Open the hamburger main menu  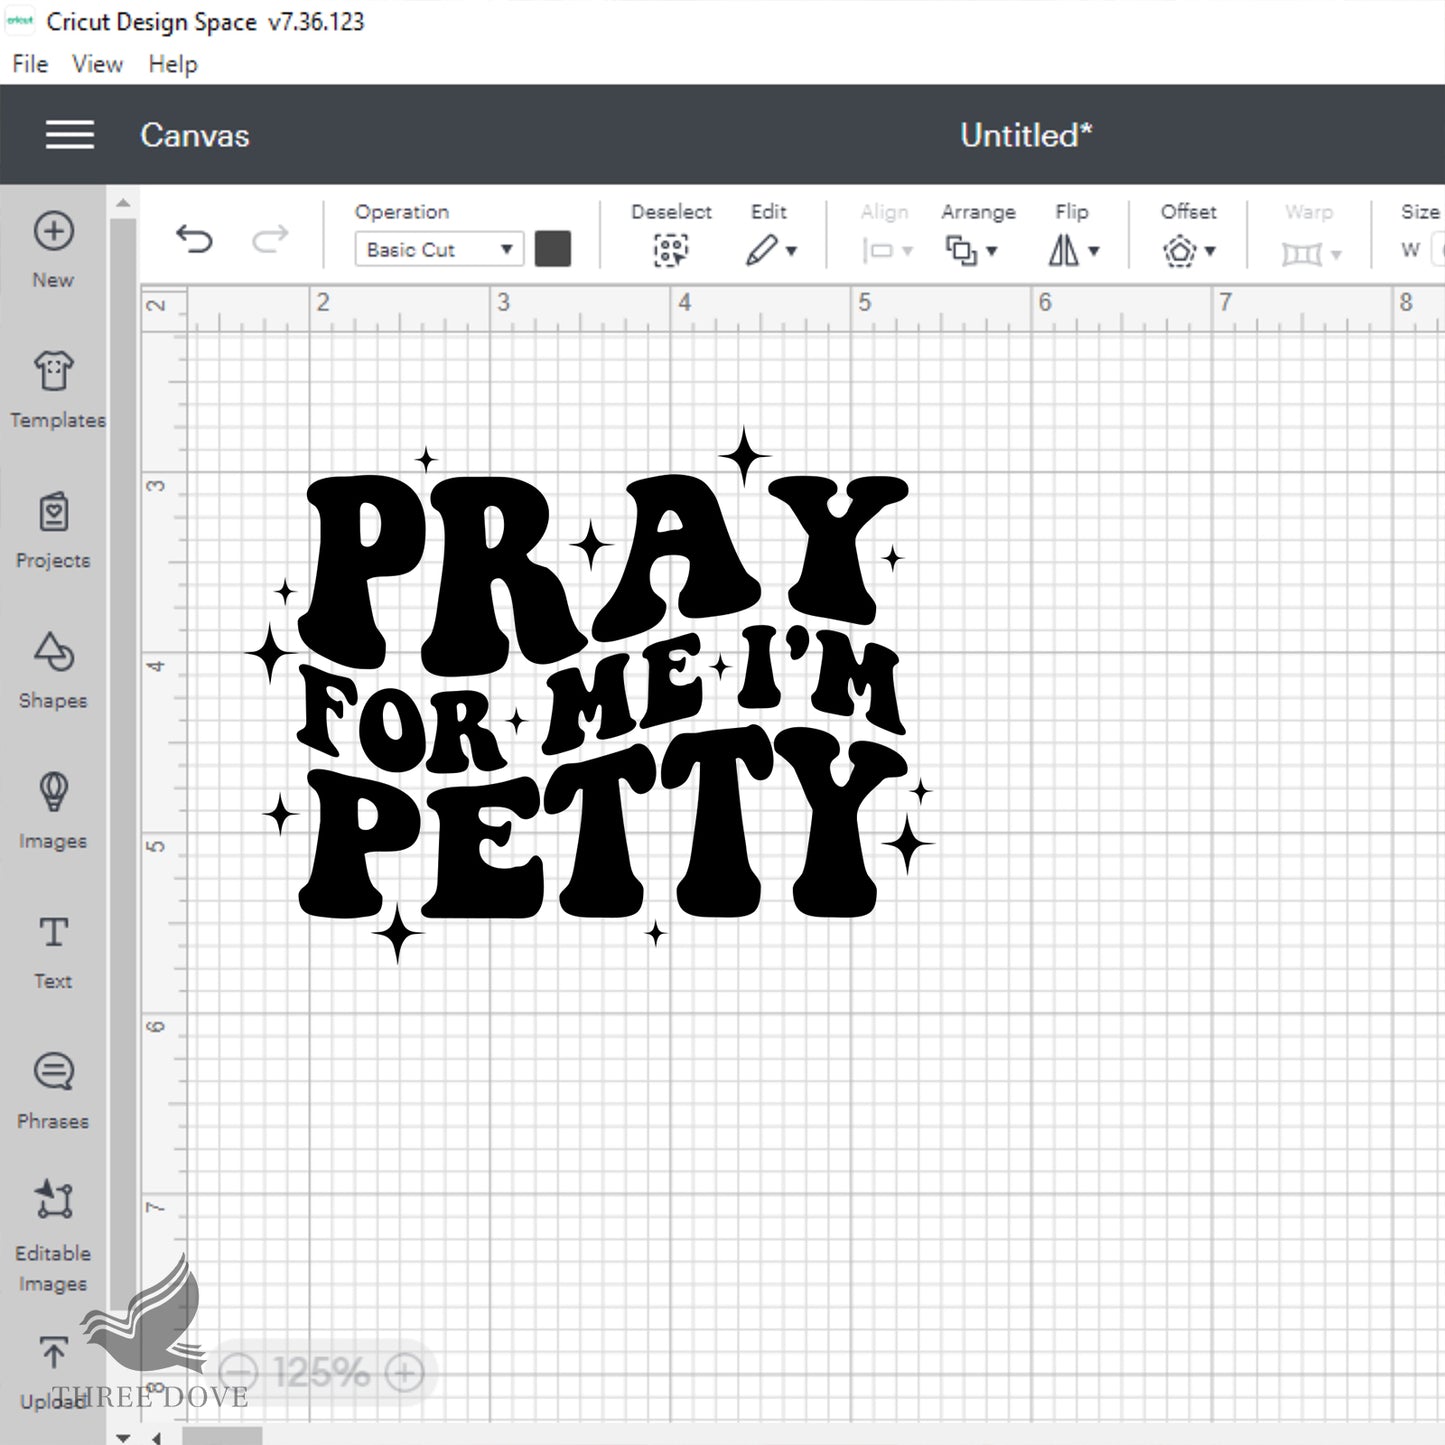tap(70, 135)
